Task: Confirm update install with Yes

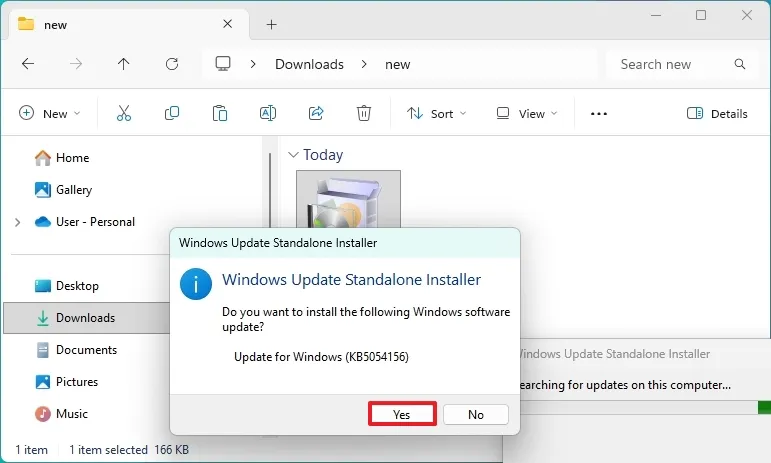Action: point(402,414)
